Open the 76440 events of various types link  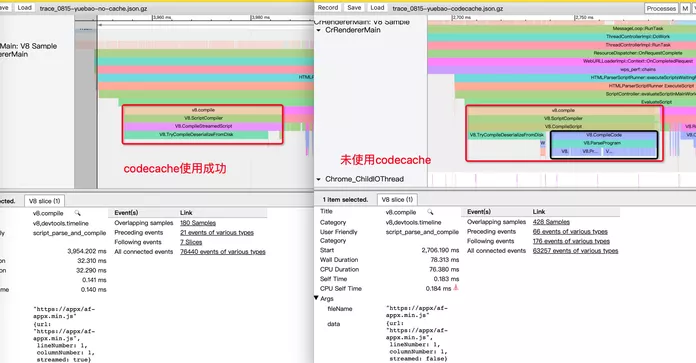[x=222, y=252]
